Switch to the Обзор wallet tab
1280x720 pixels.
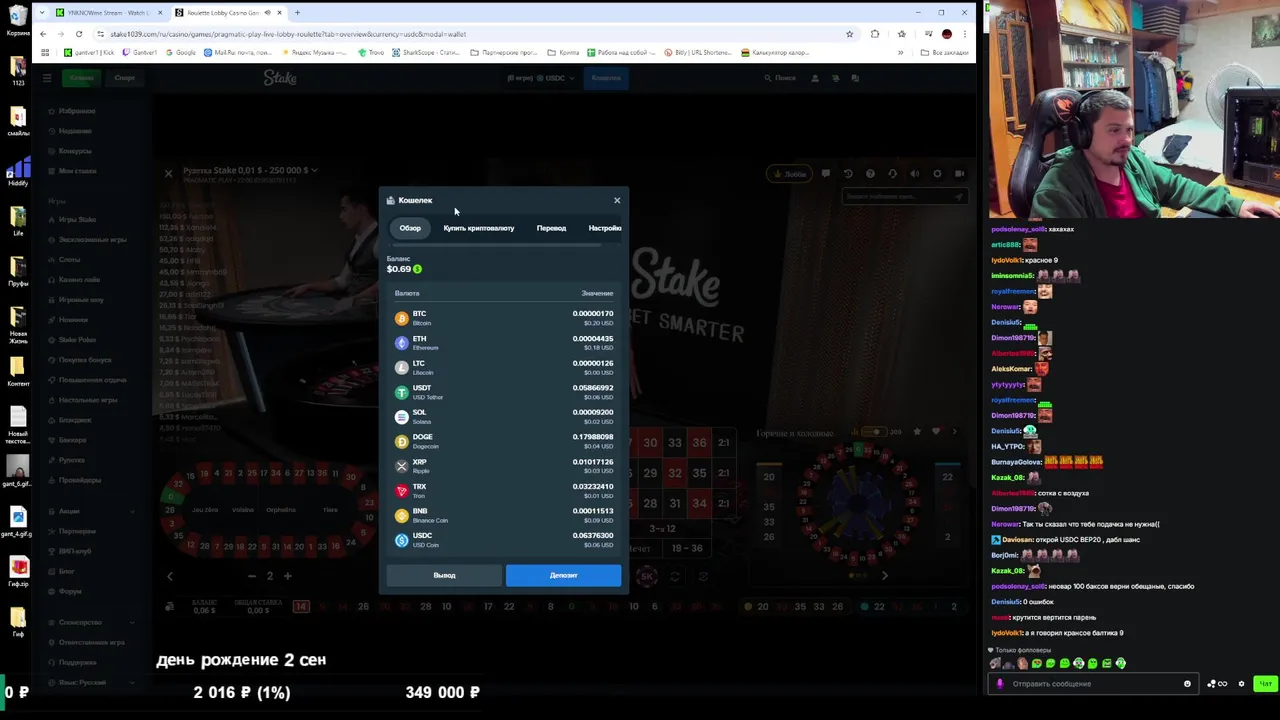410,228
